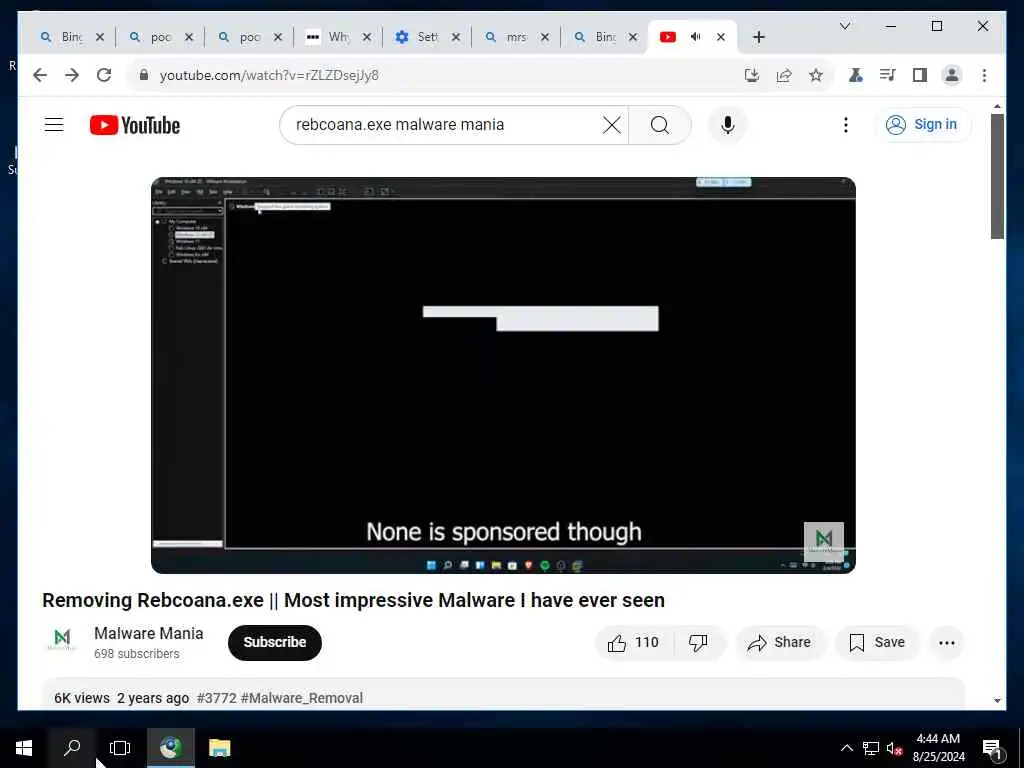
Task: Bookmark this page with star
Action: click(816, 75)
